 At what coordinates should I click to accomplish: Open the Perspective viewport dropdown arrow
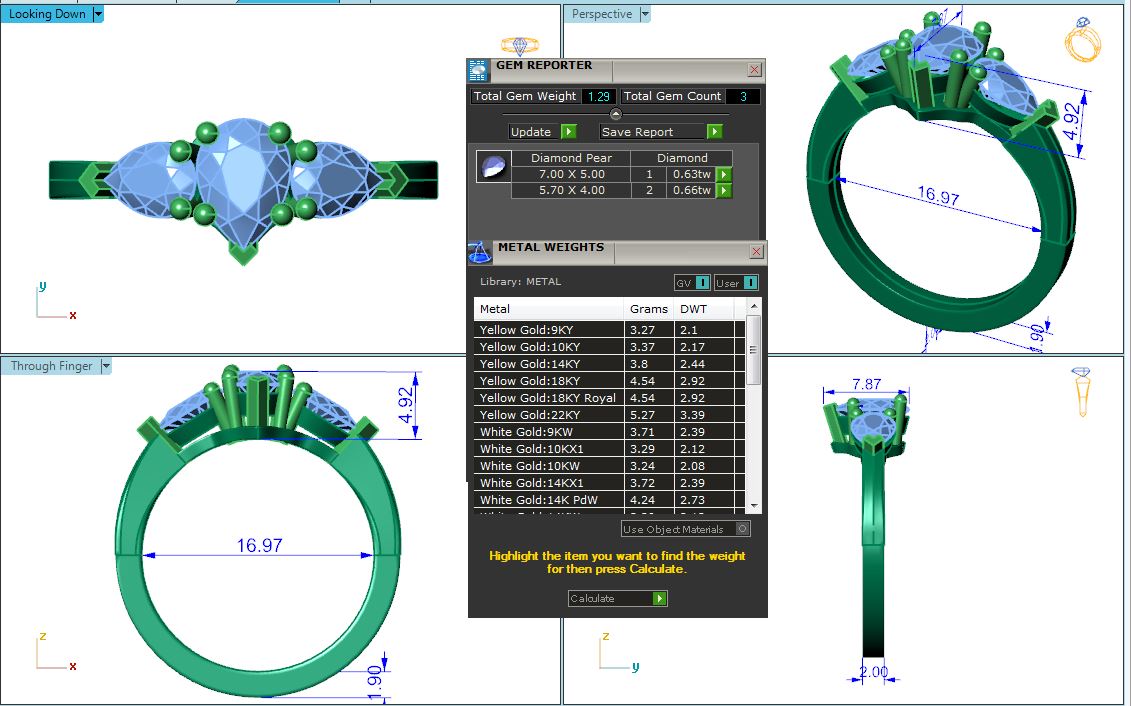click(645, 15)
